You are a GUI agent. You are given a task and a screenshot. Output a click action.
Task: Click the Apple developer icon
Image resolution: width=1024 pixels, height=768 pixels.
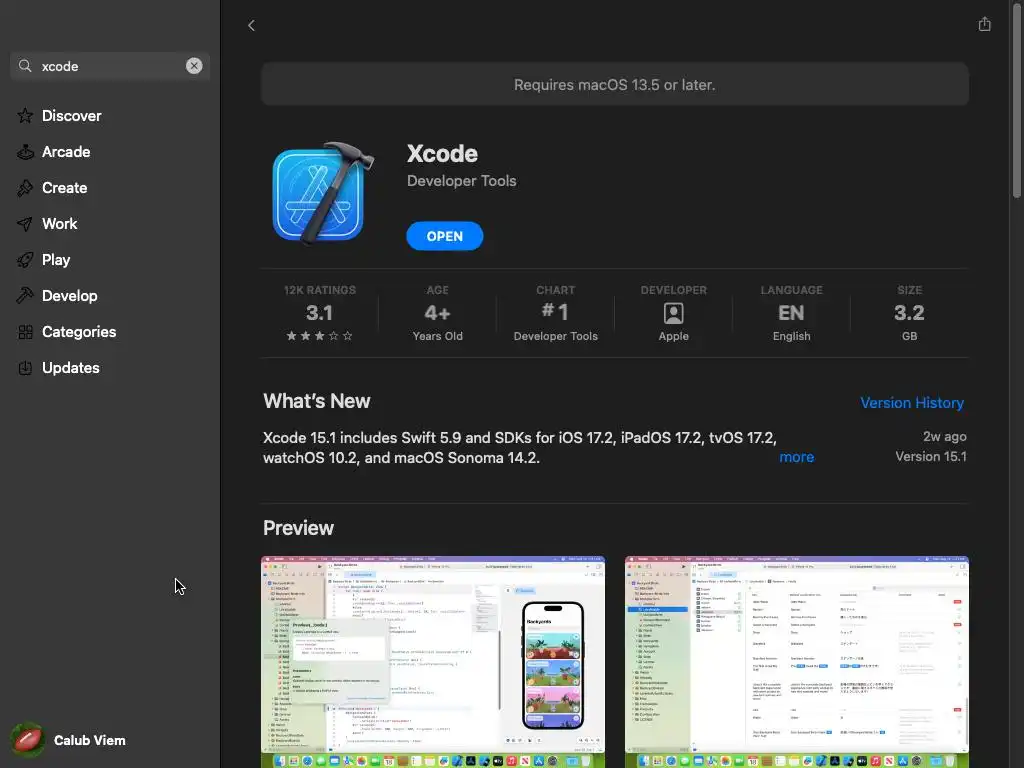[x=673, y=313]
